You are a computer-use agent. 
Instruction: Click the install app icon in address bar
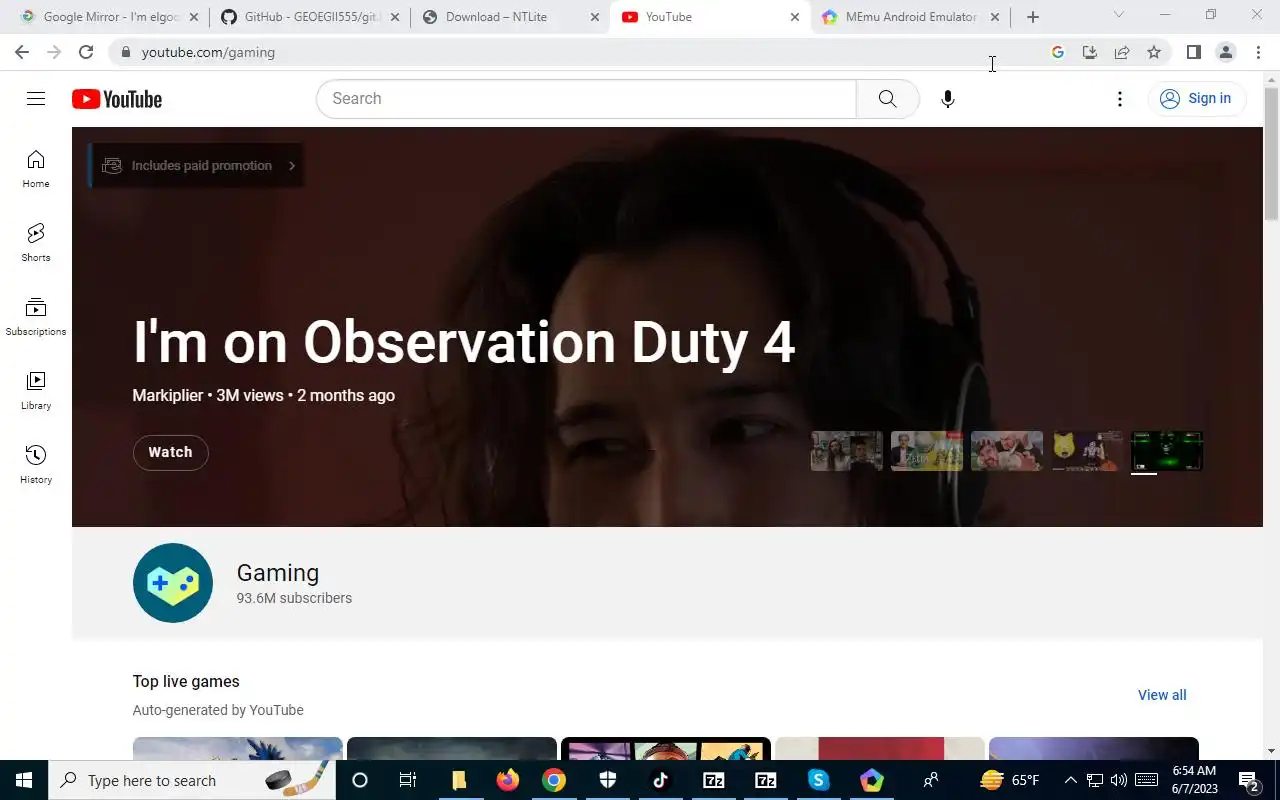1090,52
